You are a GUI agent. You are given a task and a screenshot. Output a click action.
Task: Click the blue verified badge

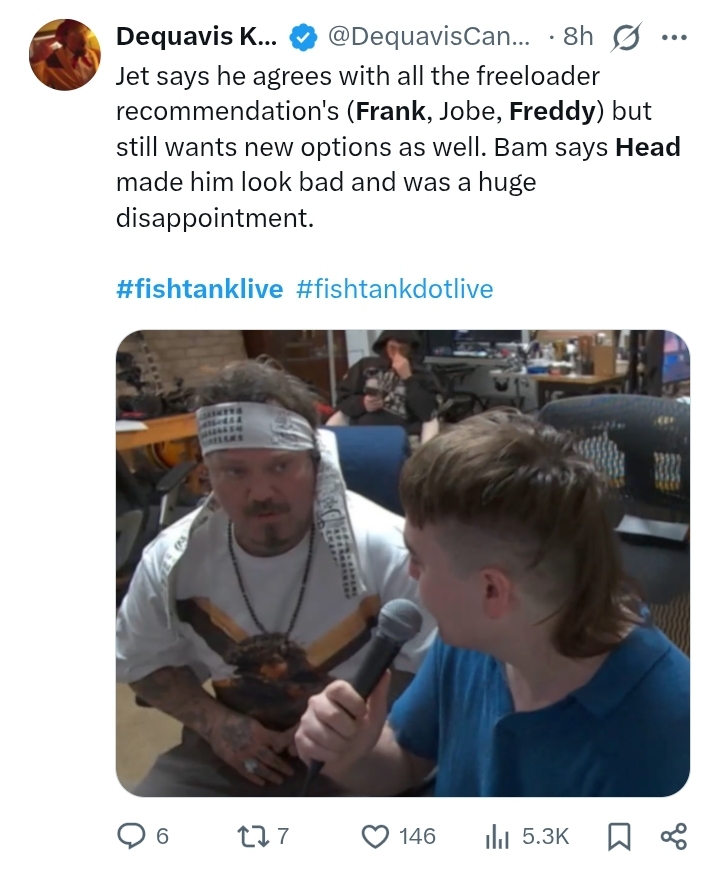click(x=302, y=37)
